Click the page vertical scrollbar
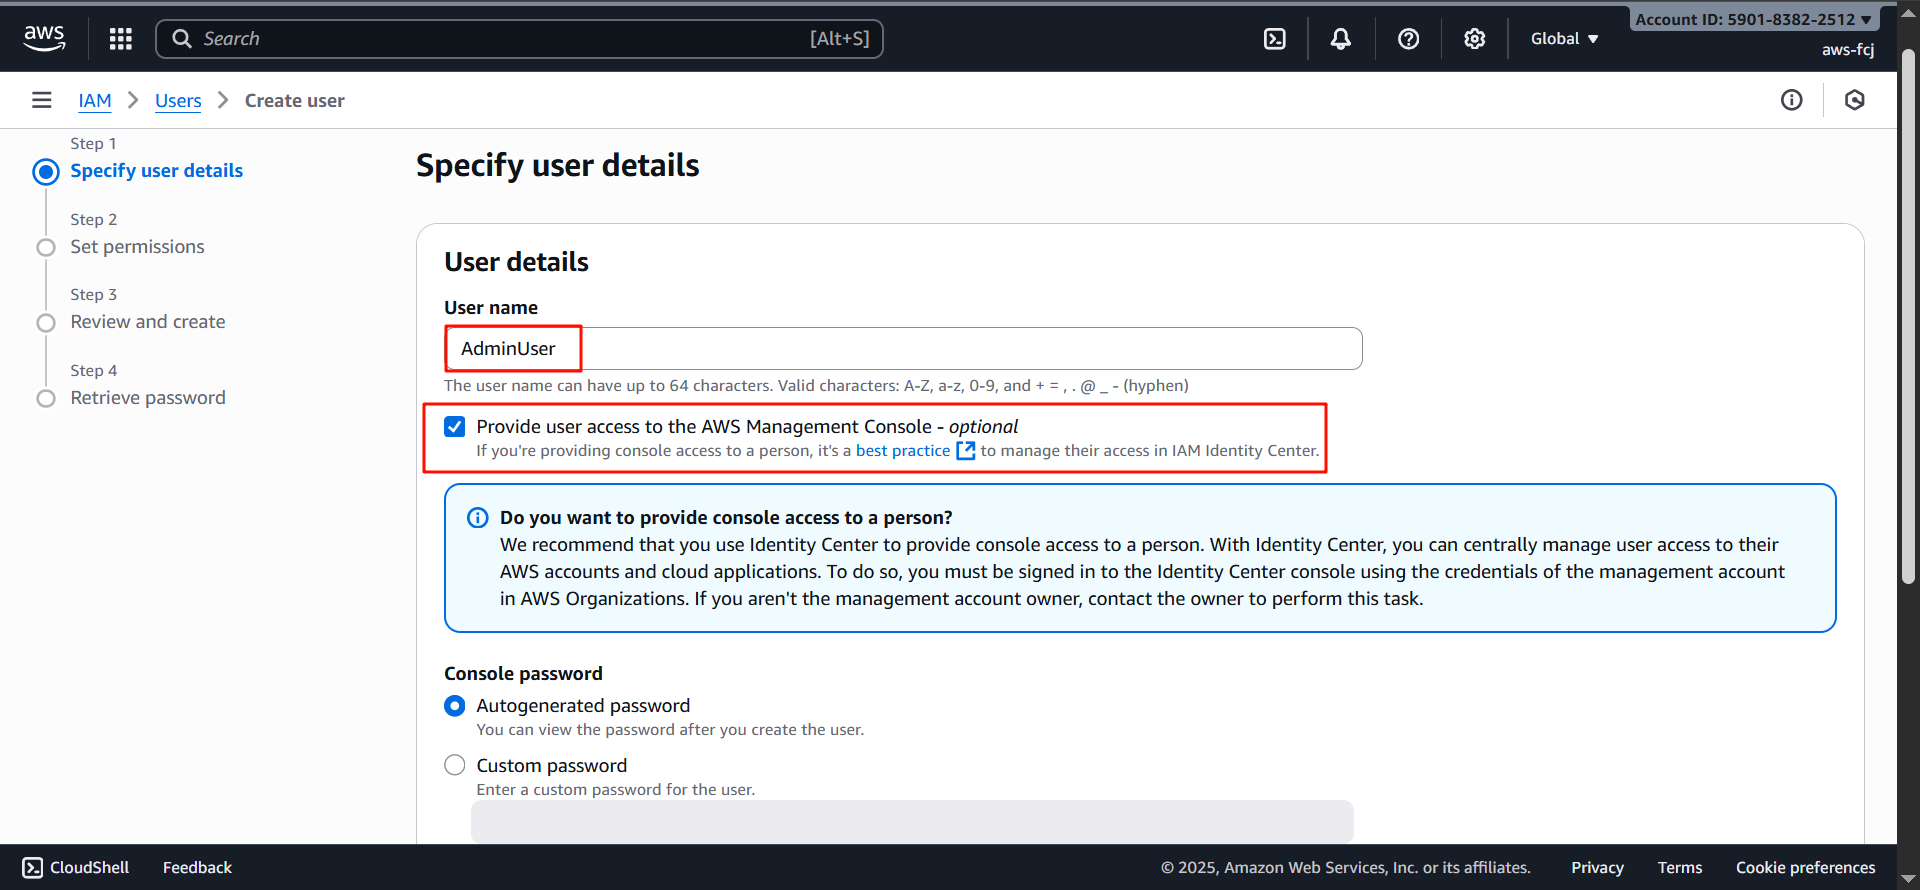 tap(1909, 316)
